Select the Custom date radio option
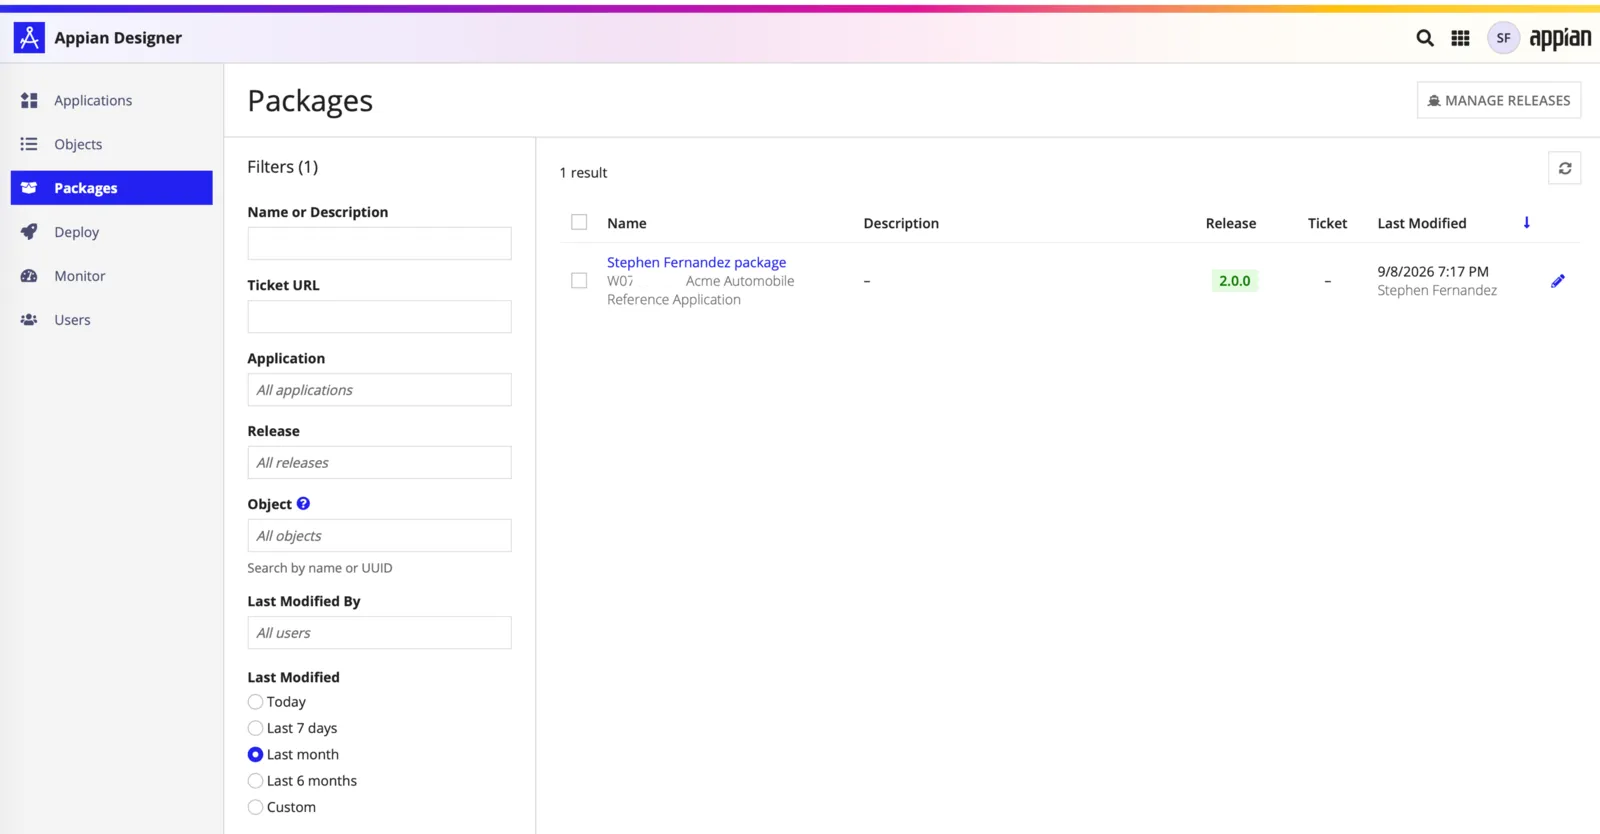1600x834 pixels. click(x=255, y=807)
